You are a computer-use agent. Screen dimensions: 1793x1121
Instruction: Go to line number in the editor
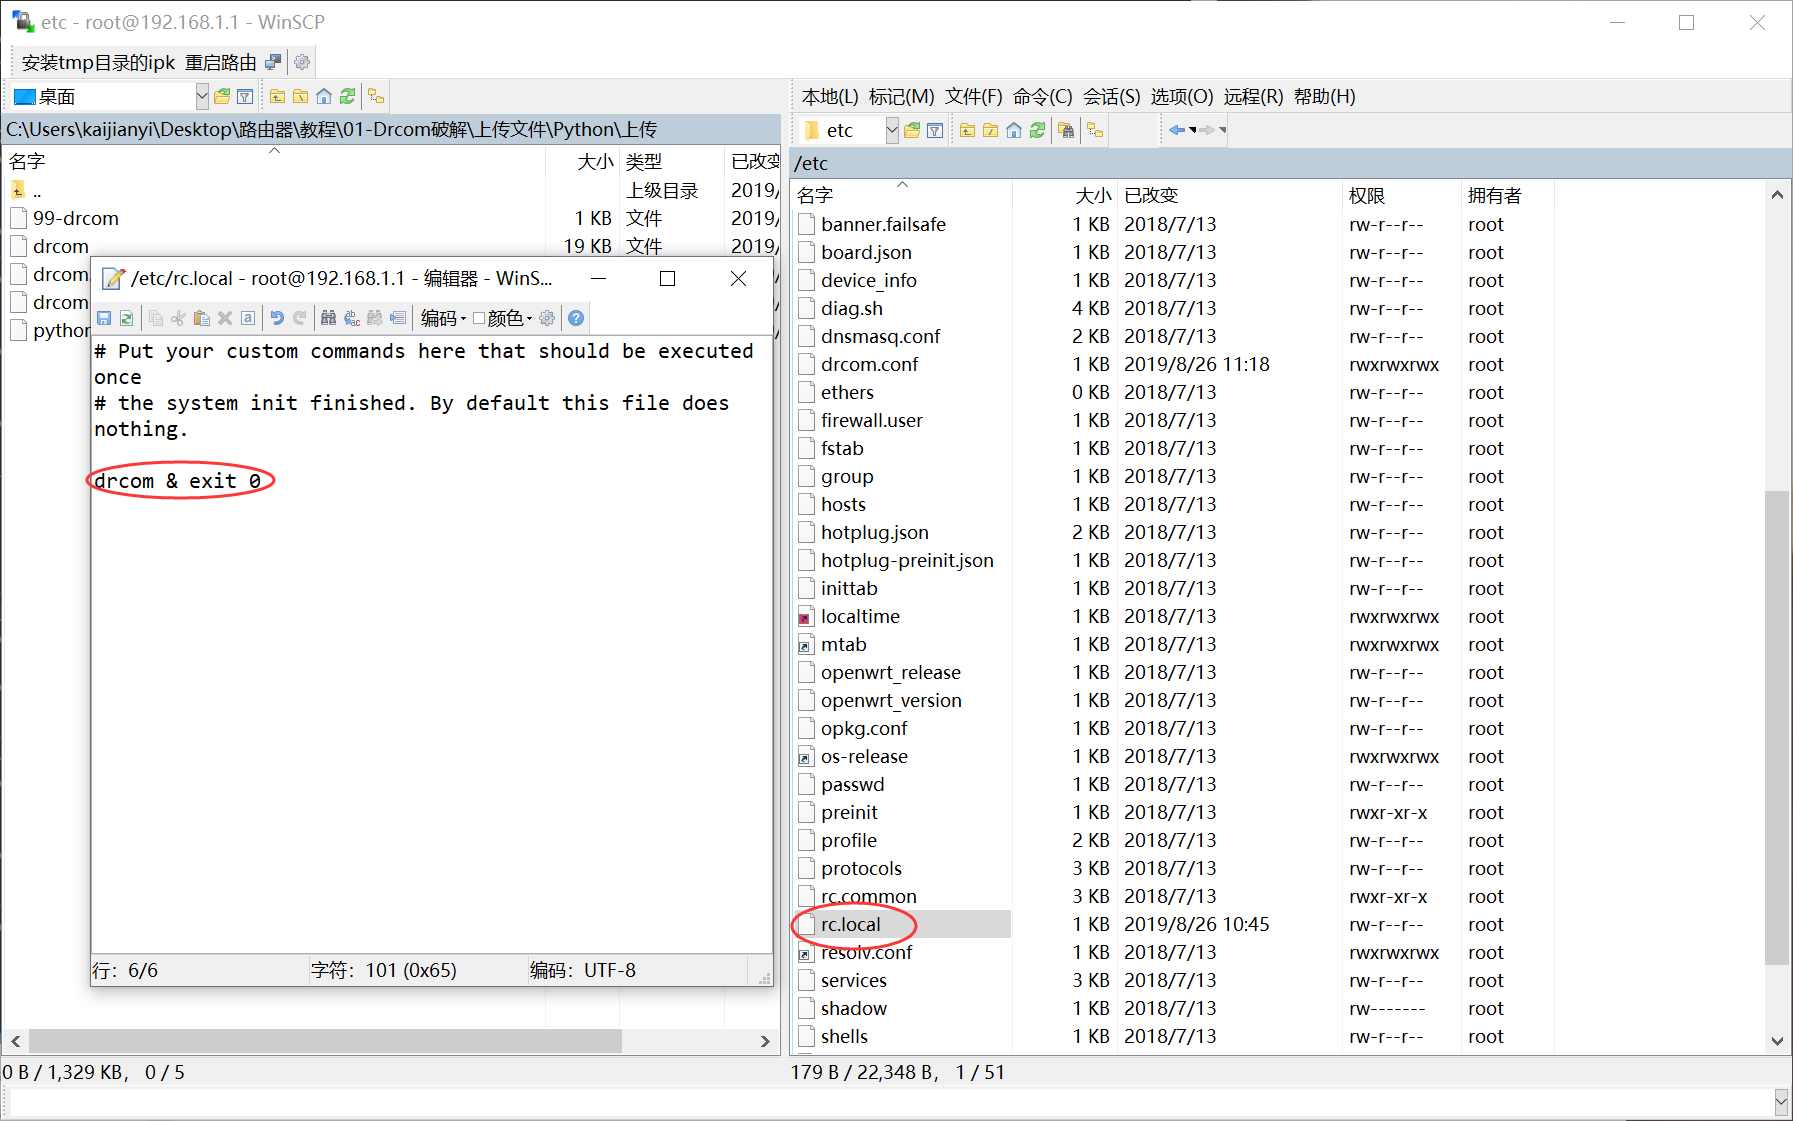(398, 318)
